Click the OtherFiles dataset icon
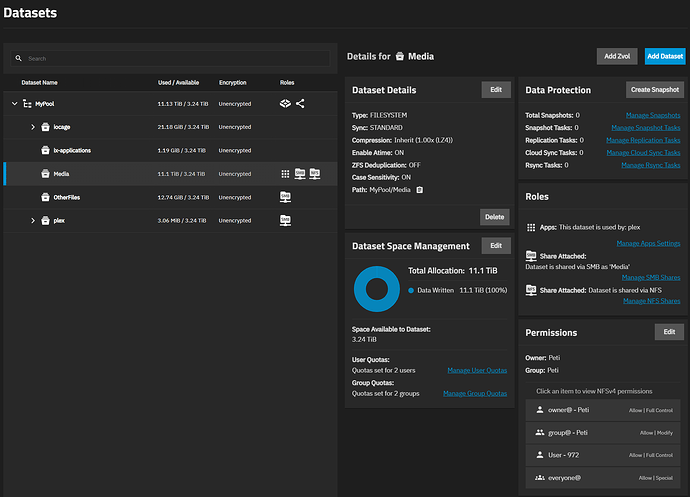 pyautogui.click(x=45, y=197)
